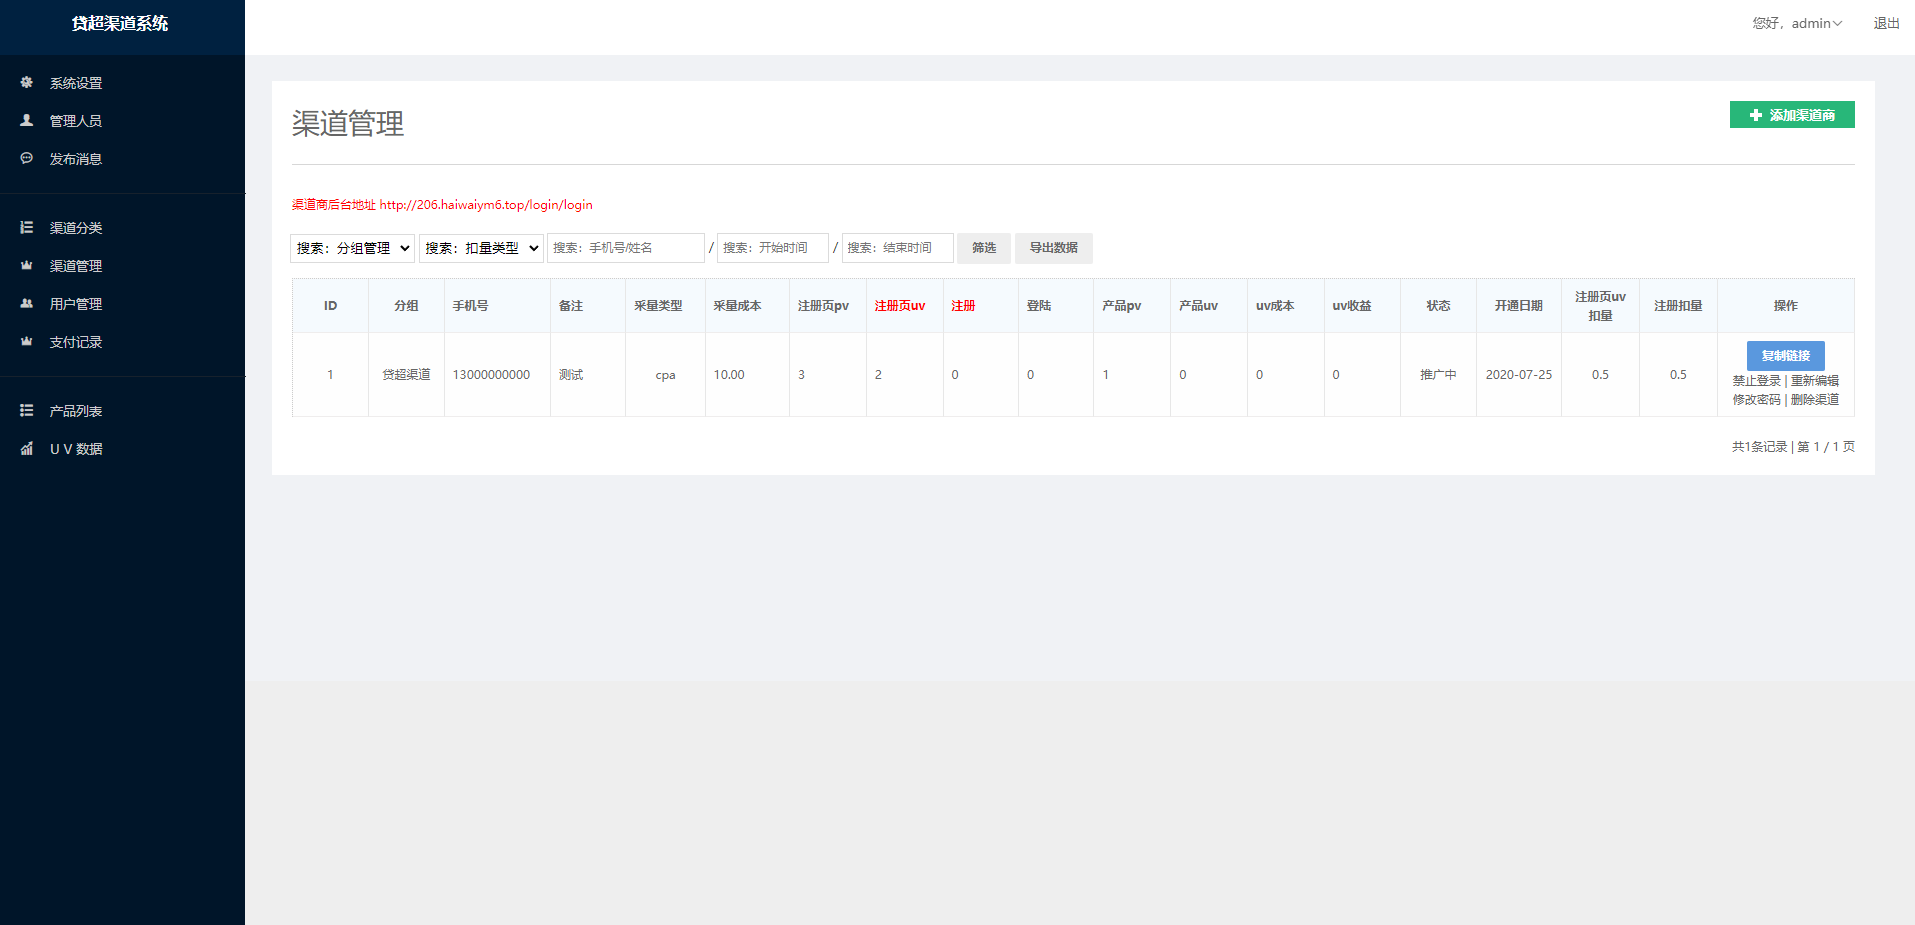Open the 扣量类型 search dropdown
Screen dimensions: 1915x925
tap(481, 248)
